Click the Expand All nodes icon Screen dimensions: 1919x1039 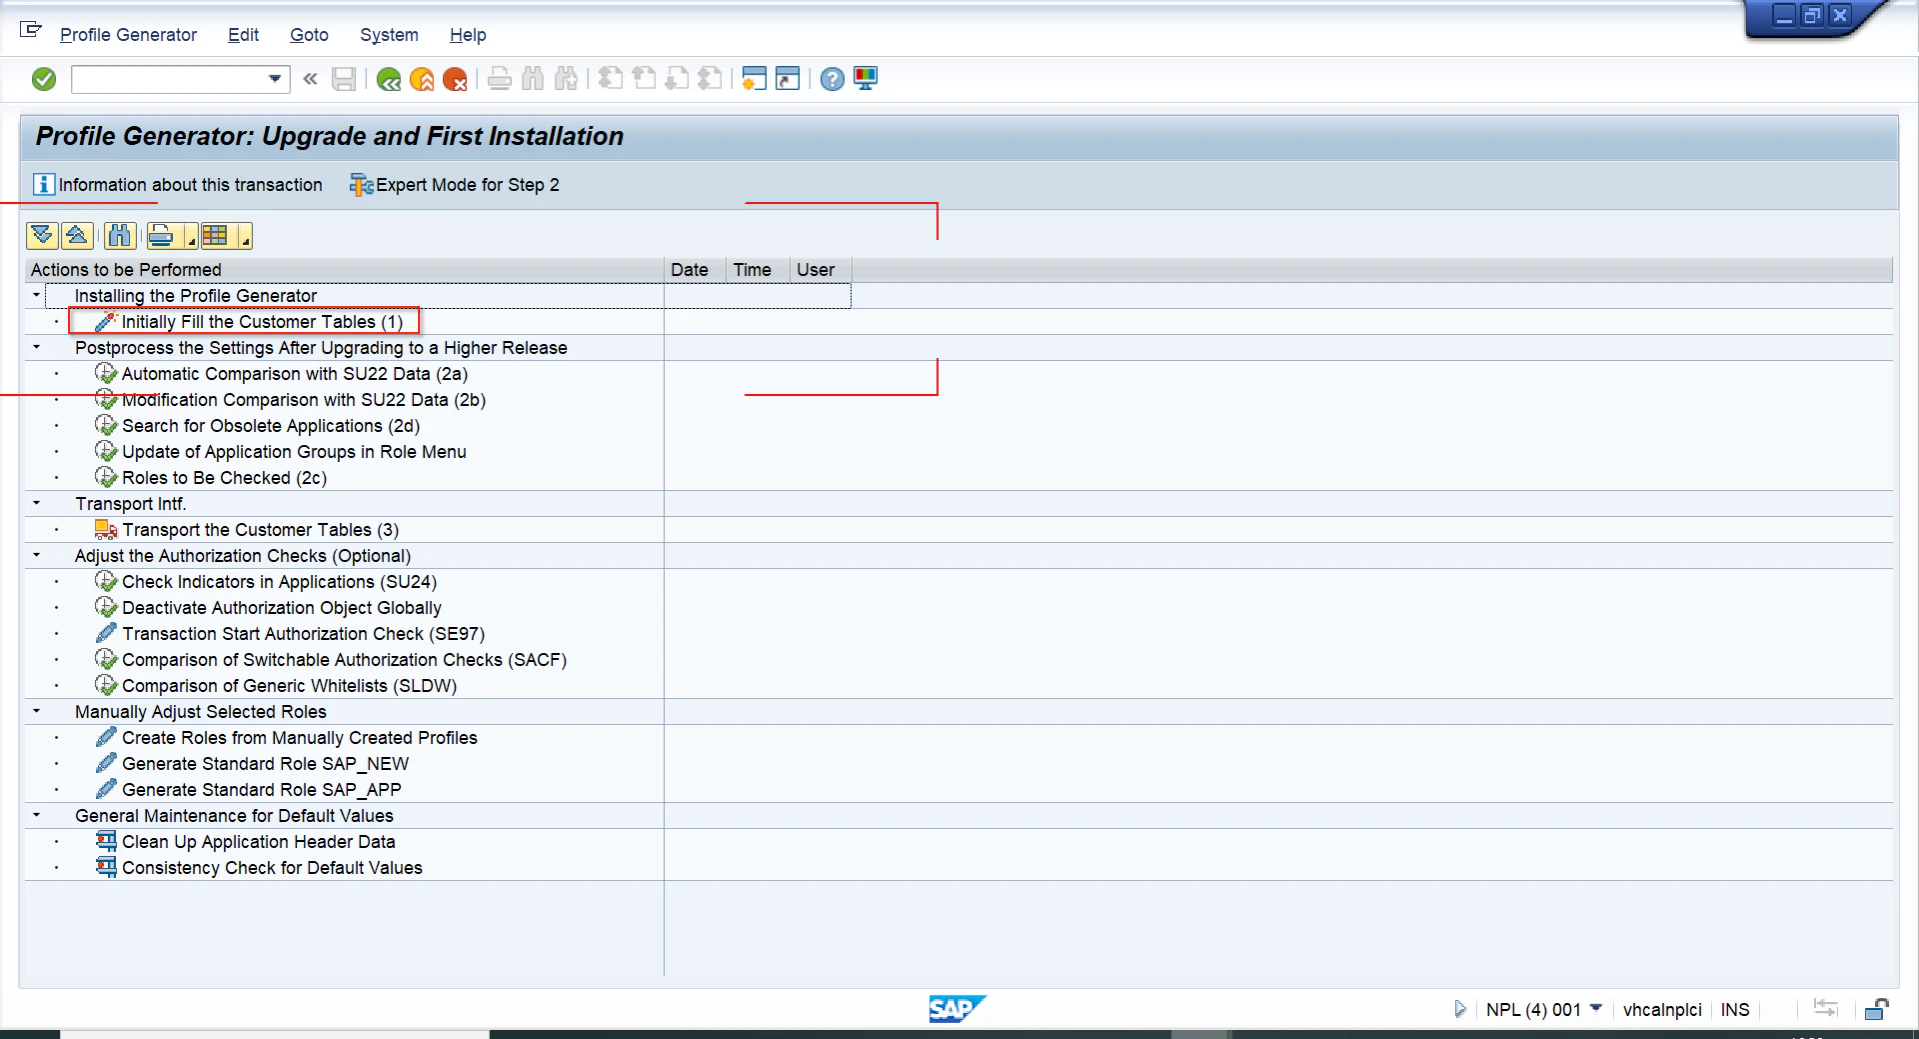pos(42,236)
